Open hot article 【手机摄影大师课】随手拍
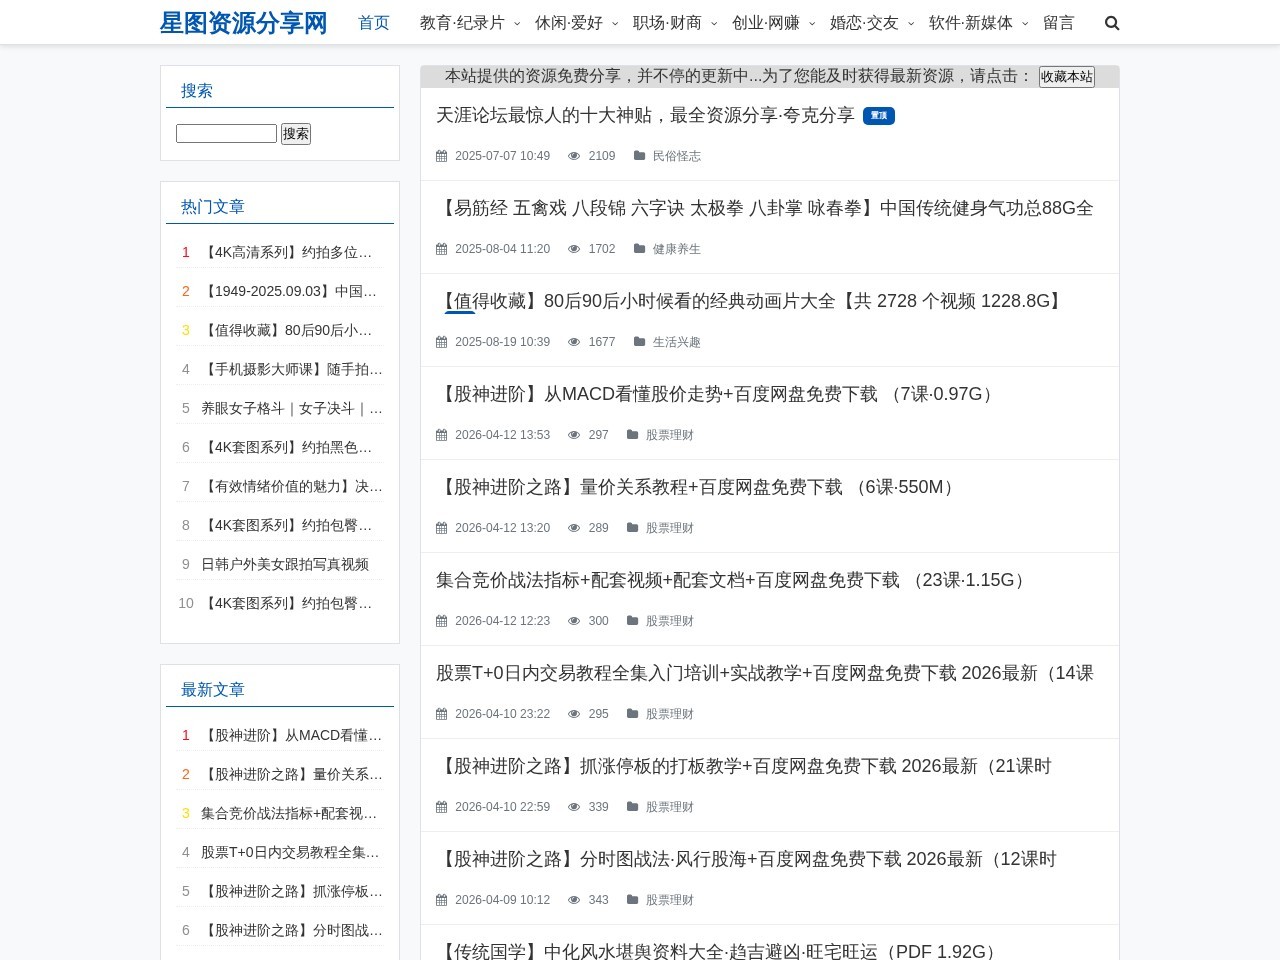The width and height of the screenshot is (1280, 960). click(291, 369)
